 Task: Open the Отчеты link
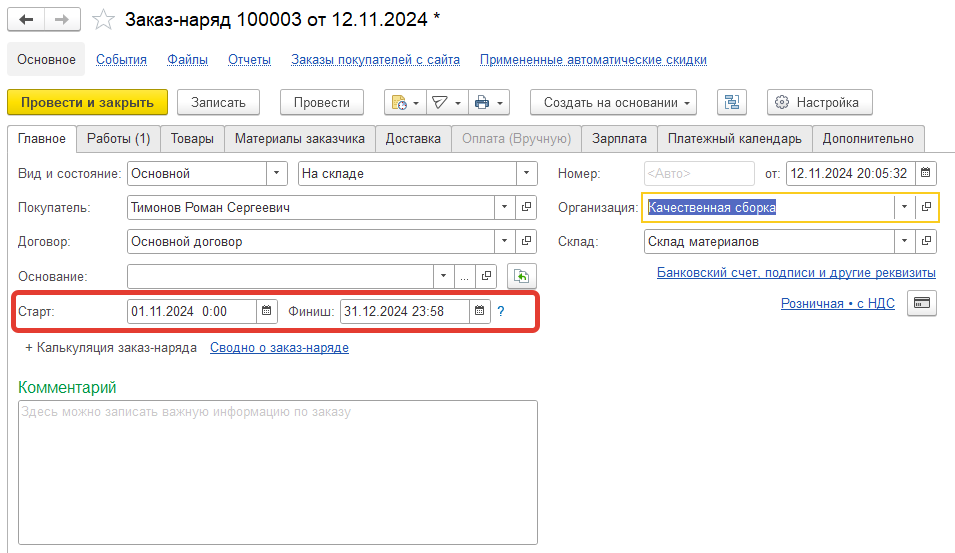tap(249, 60)
